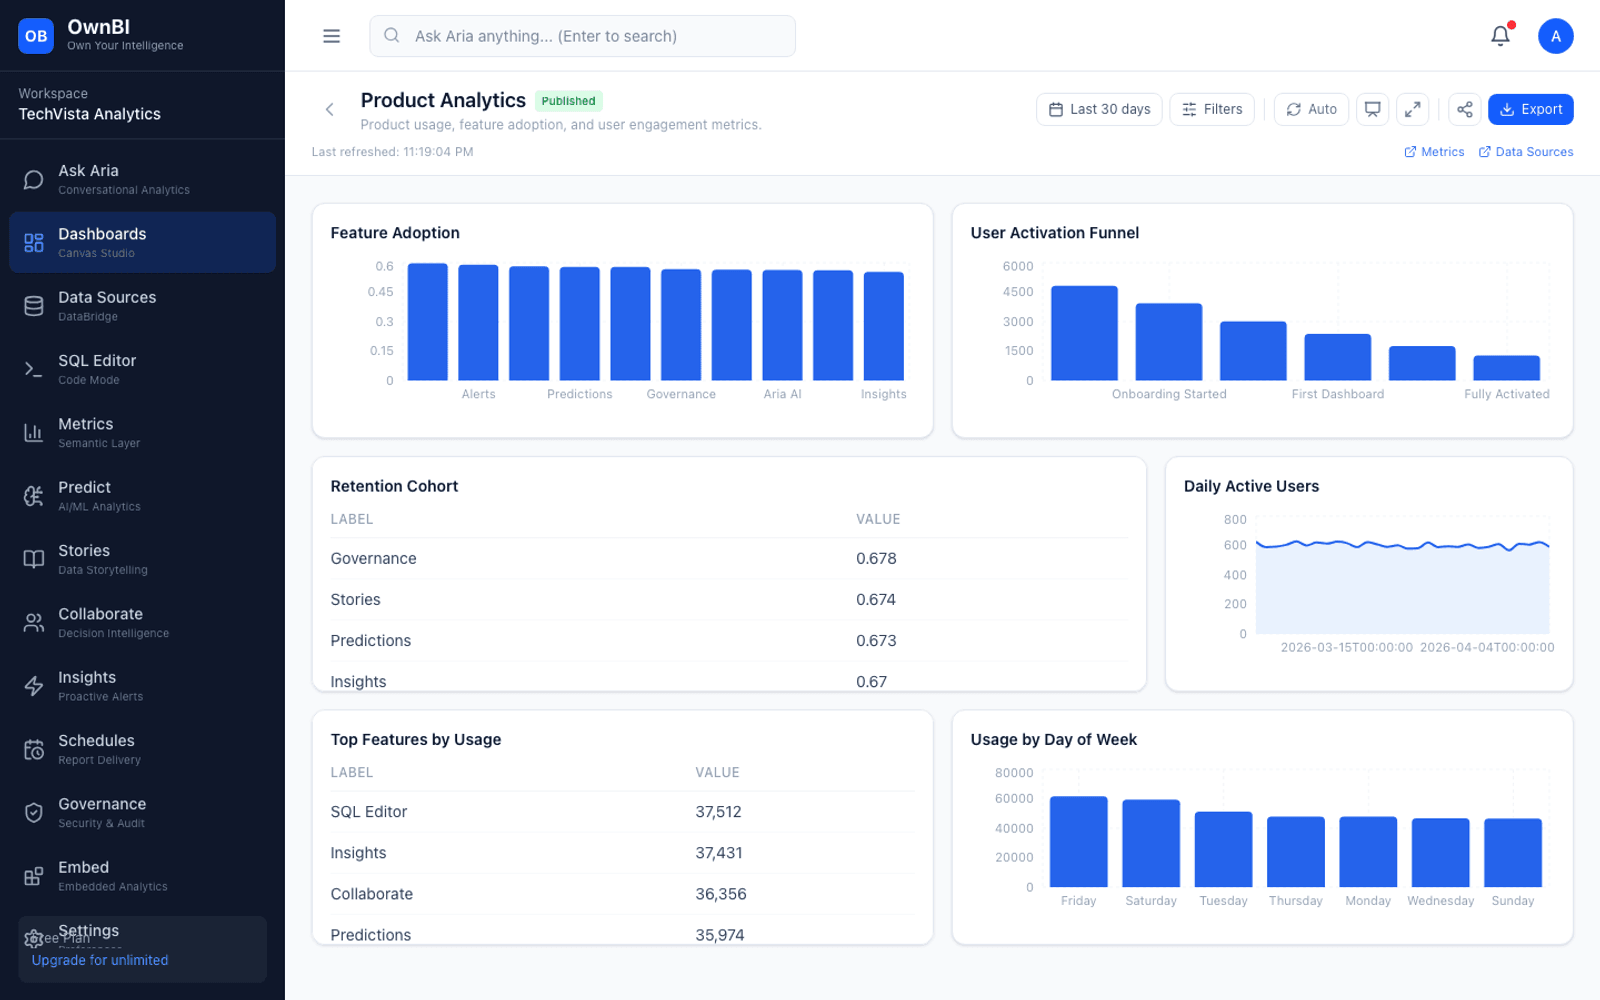Click Governance row in Retention Cohort

point(728,559)
